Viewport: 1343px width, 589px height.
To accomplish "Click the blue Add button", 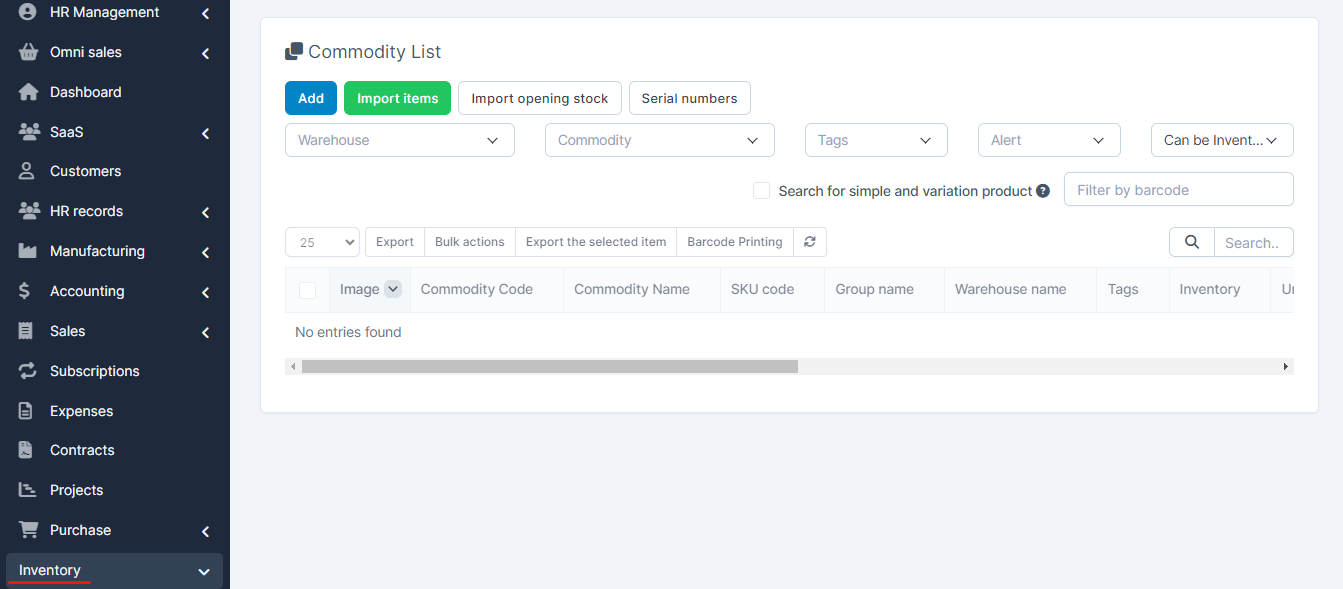I will coord(310,98).
